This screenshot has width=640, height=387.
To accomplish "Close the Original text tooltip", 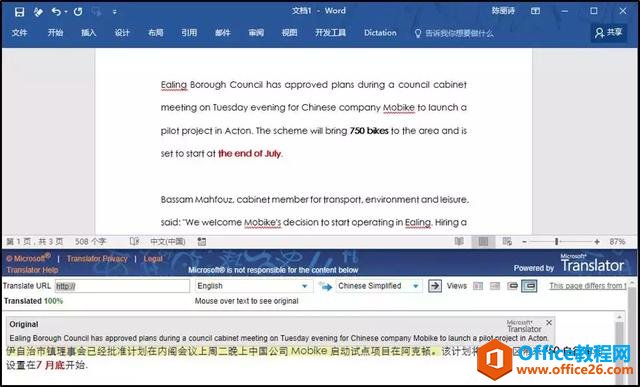I will coord(549,322).
